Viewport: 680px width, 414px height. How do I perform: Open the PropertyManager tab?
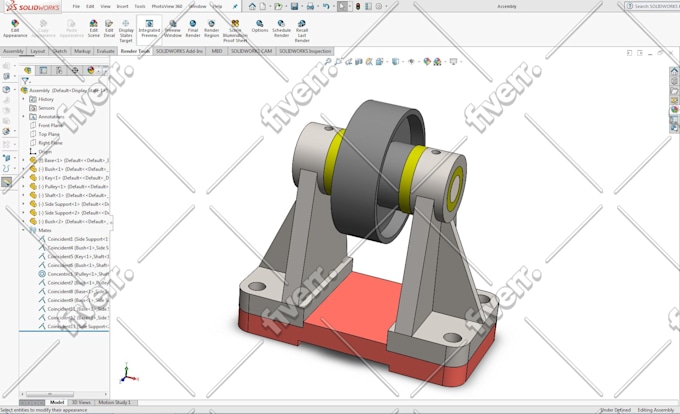click(43, 70)
